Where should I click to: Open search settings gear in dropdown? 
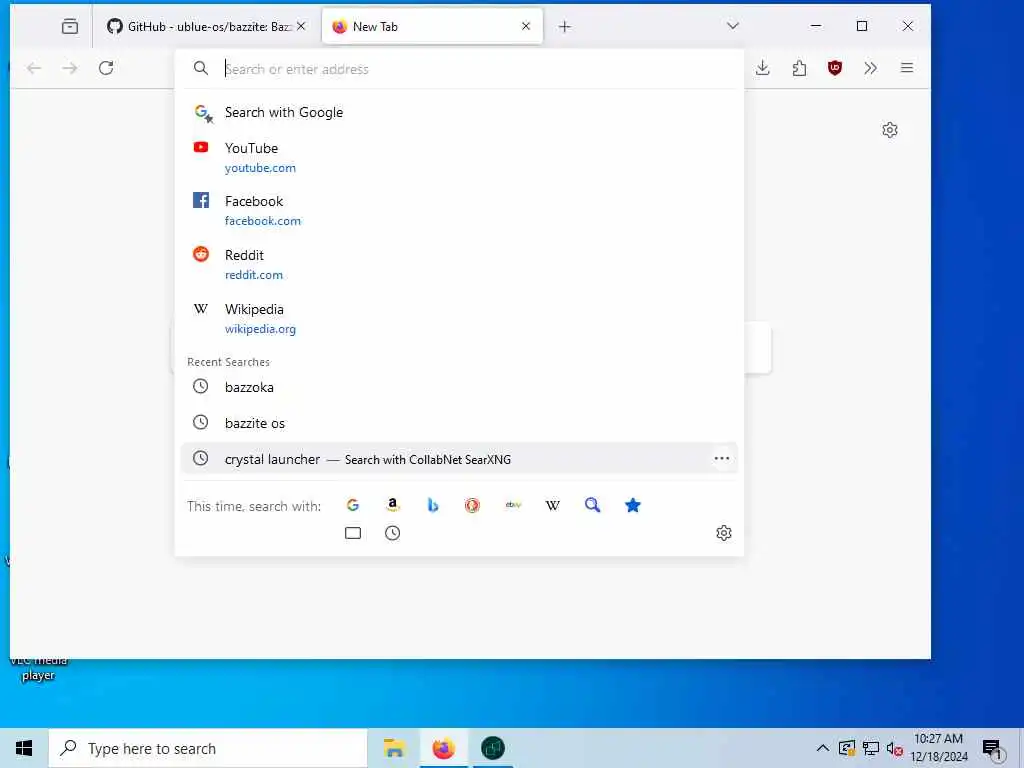(724, 533)
